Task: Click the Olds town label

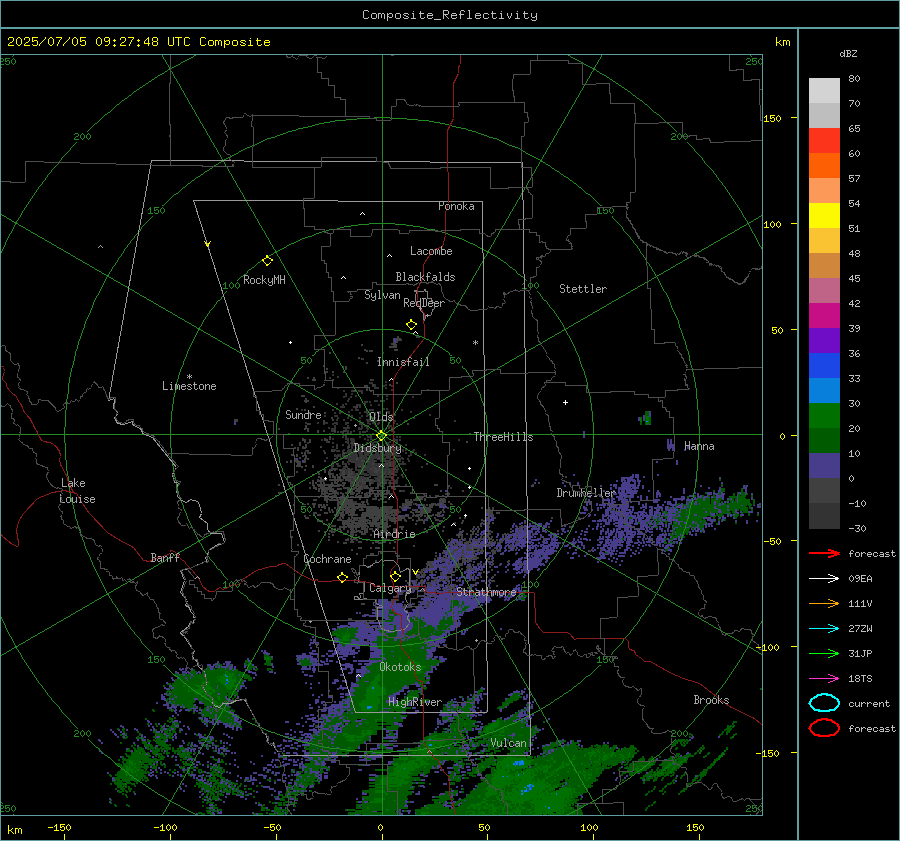Action: 381,416
